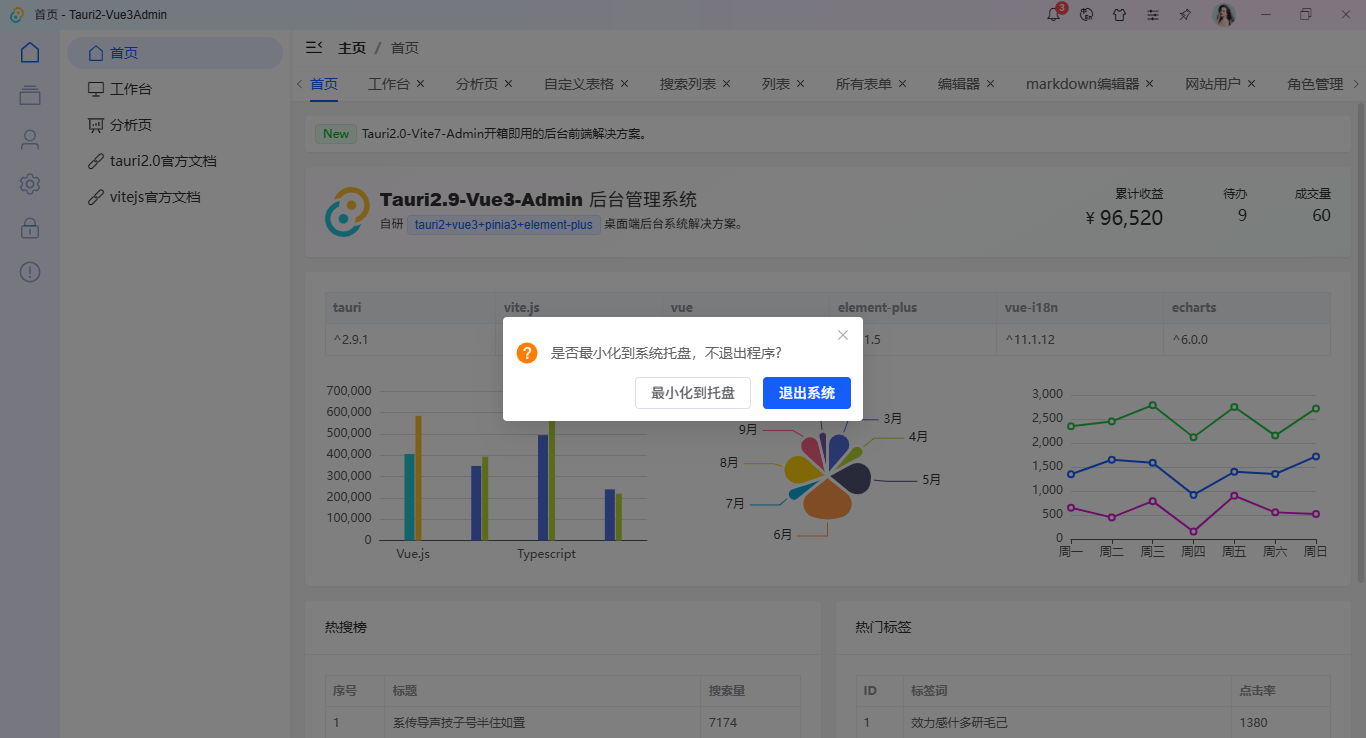Close the exit confirmation dialog
Image resolution: width=1366 pixels, height=738 pixels.
tap(843, 335)
